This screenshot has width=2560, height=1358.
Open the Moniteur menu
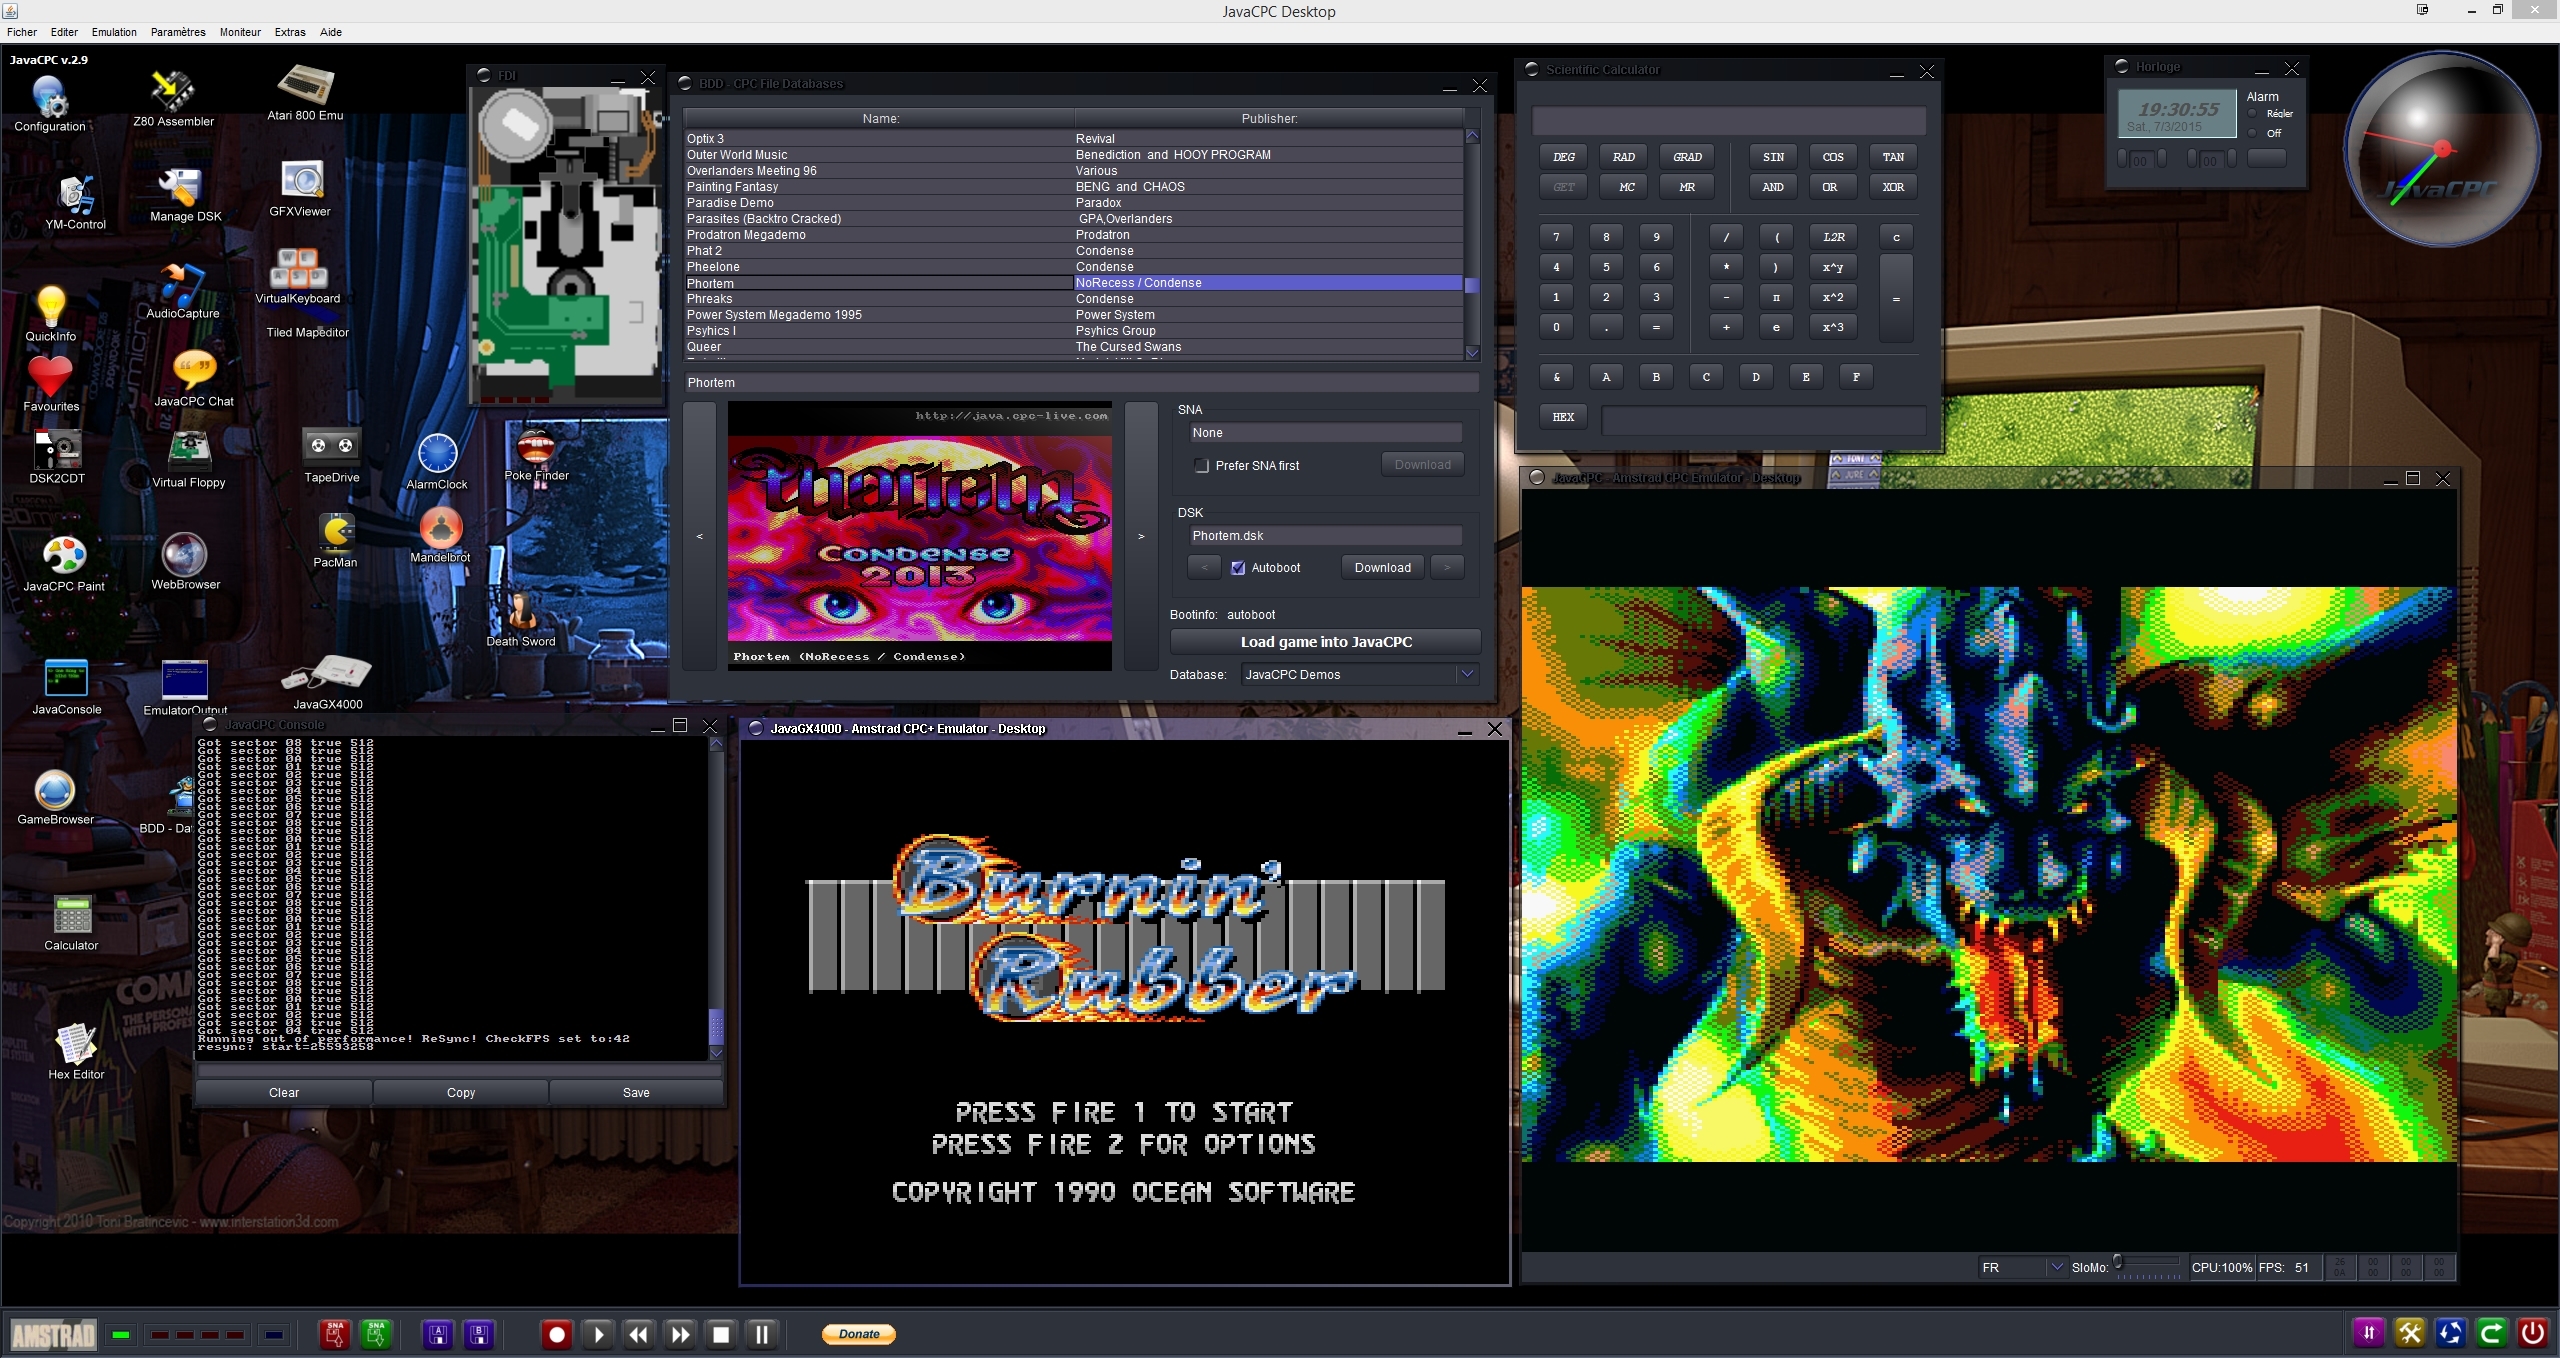click(x=240, y=32)
